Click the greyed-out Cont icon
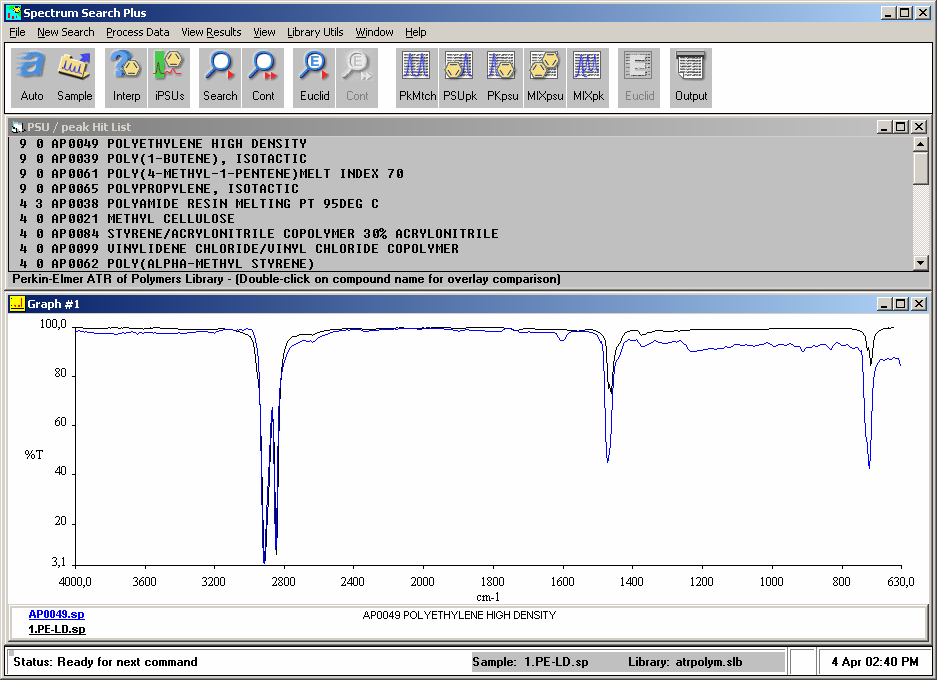Viewport: 937px width, 680px height. 357,78
